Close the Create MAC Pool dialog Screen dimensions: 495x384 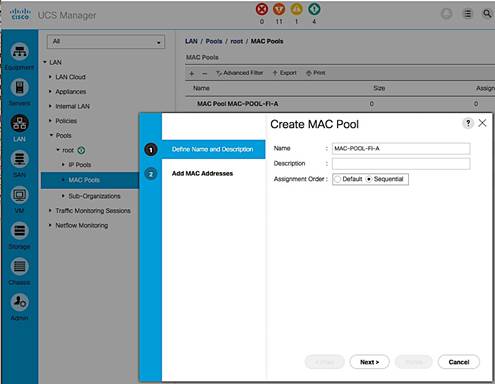point(482,123)
